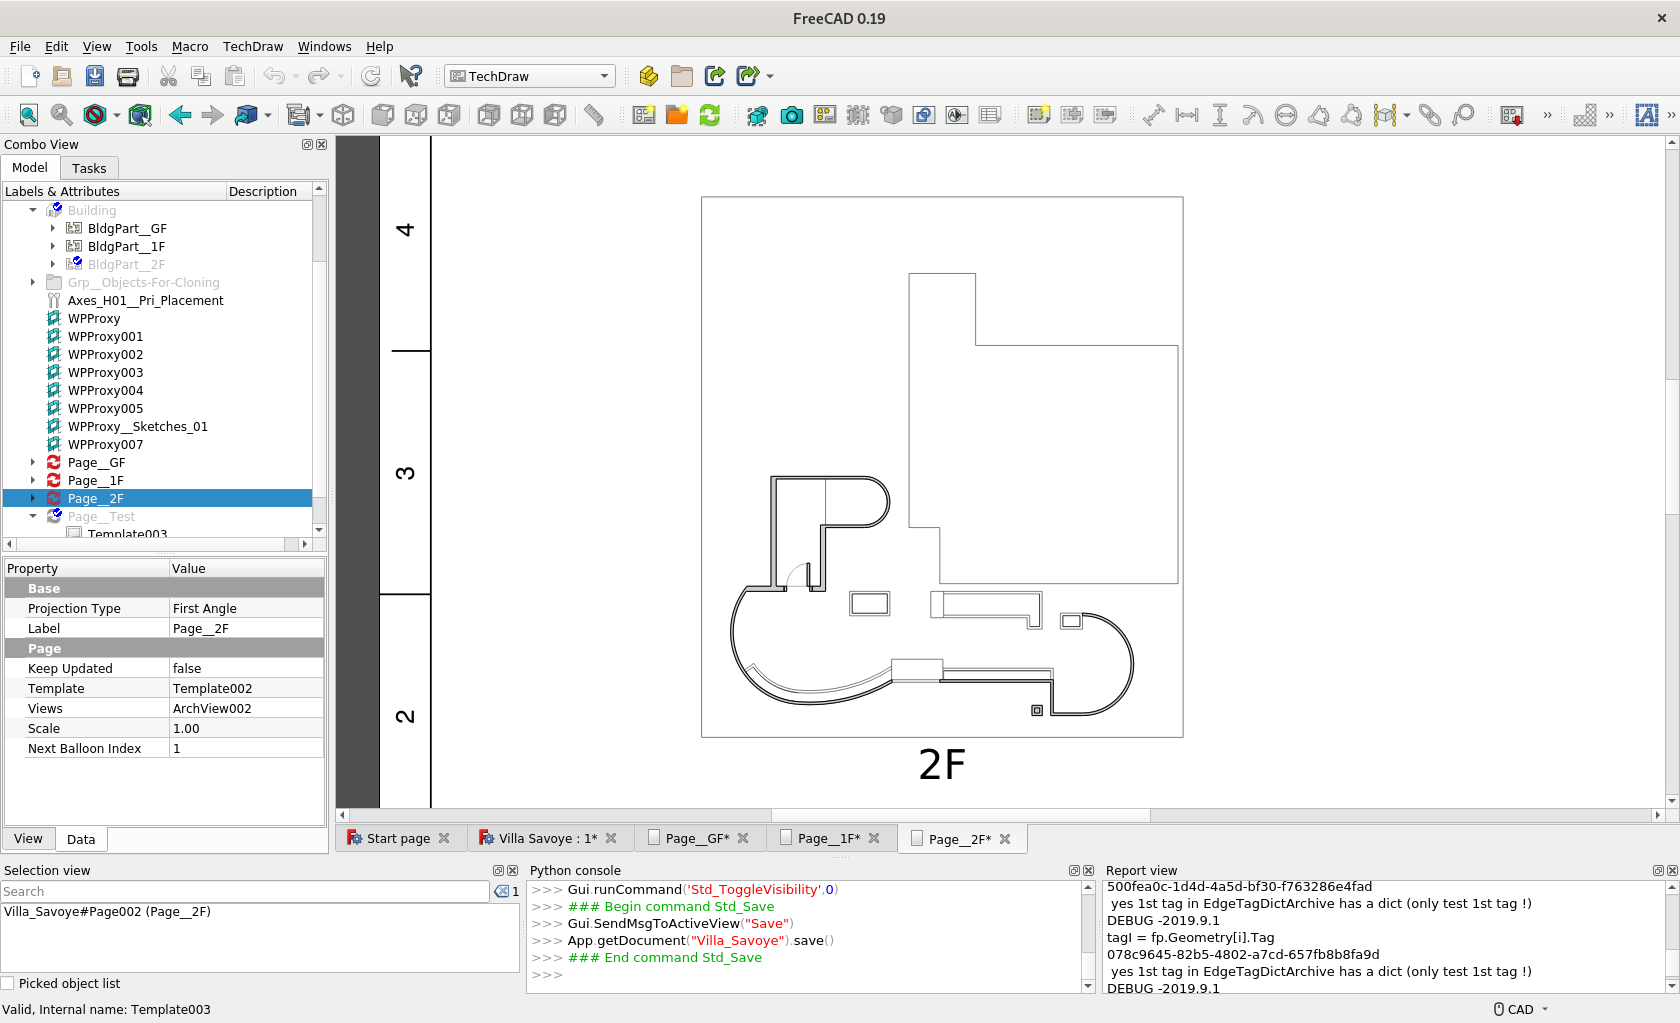Viewport: 1680px width, 1023px height.
Task: Click the Print icon
Action: (x=128, y=76)
